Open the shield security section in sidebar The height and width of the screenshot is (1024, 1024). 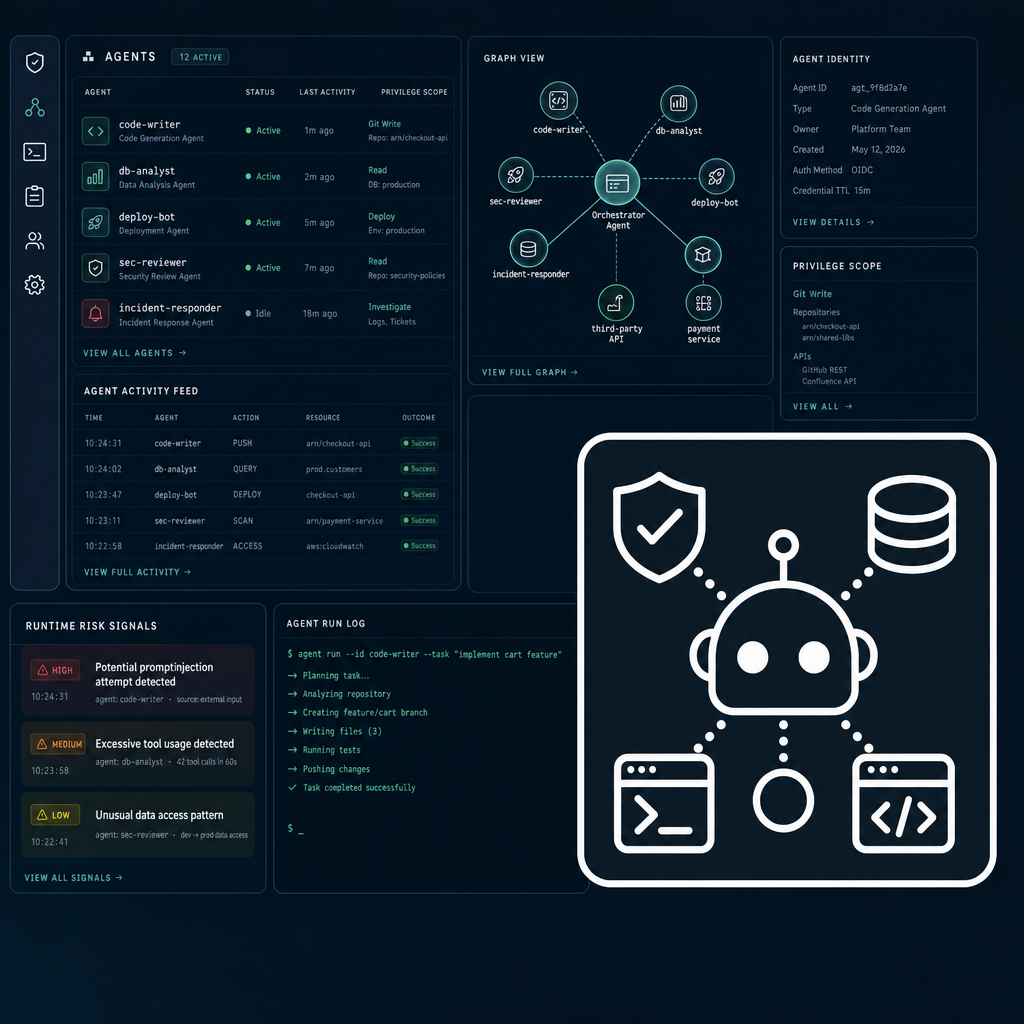pyautogui.click(x=35, y=63)
